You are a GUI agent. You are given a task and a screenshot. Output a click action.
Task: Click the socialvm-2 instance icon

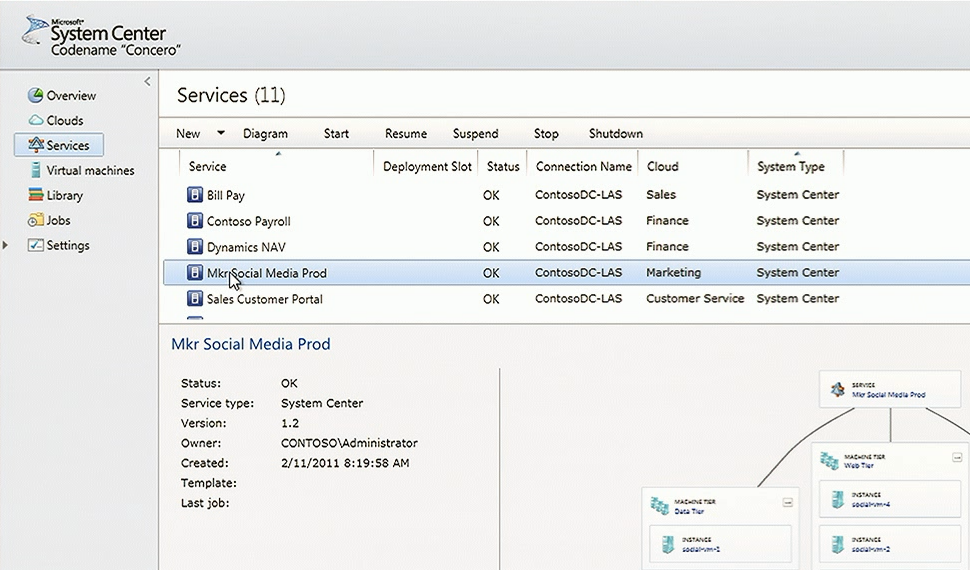837,545
